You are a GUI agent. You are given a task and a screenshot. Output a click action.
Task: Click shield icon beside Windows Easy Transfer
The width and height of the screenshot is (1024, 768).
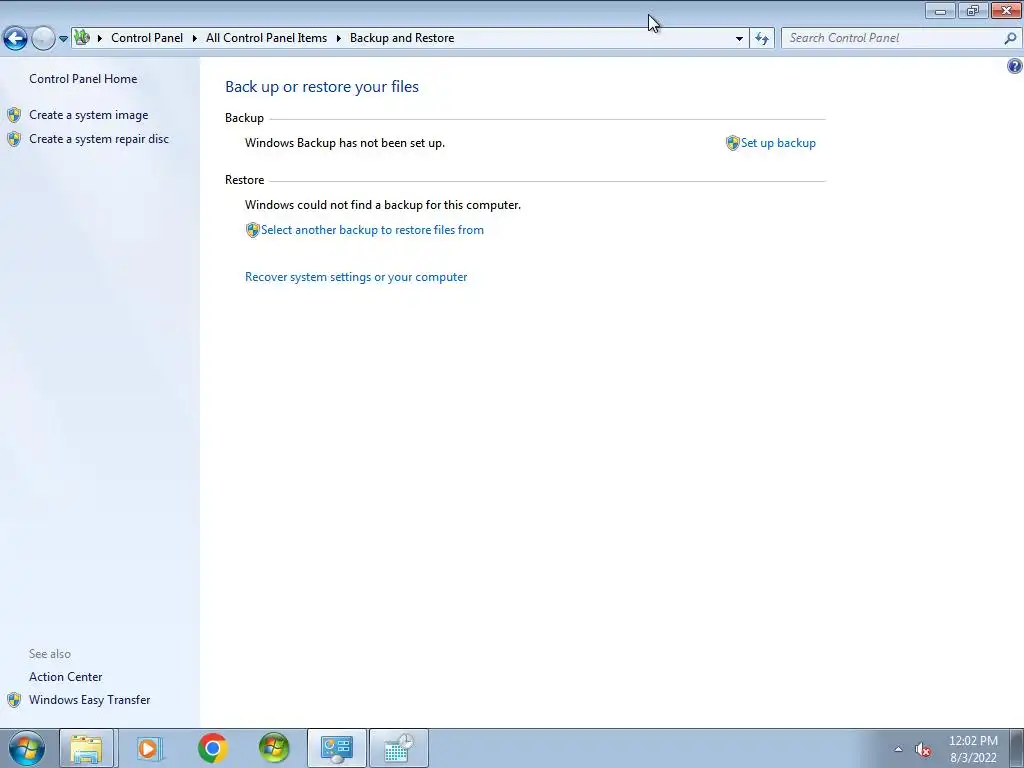[x=14, y=700]
